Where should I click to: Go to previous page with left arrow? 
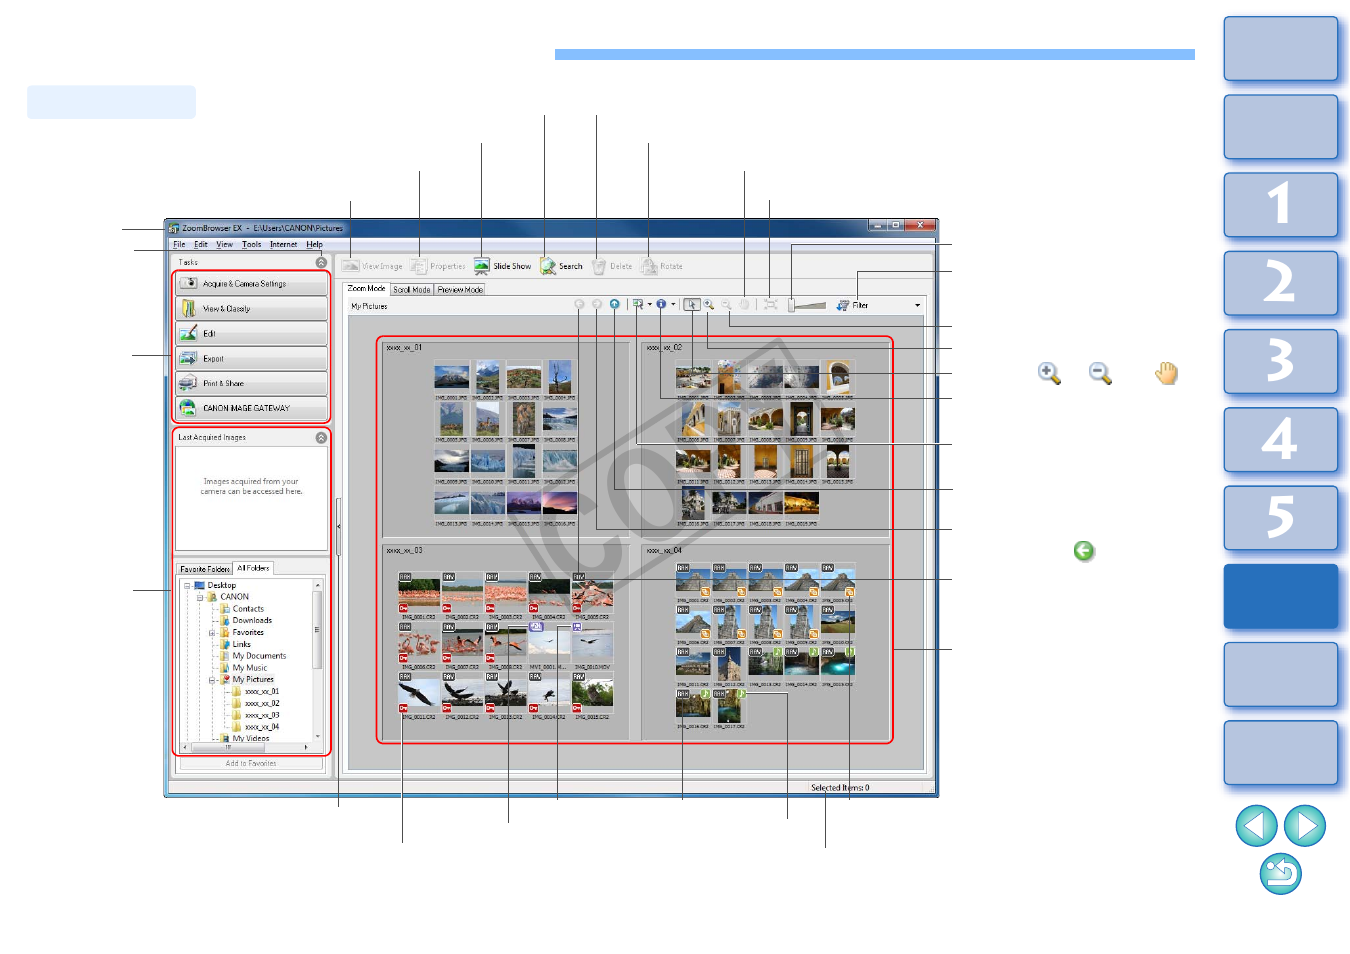coord(1257,826)
